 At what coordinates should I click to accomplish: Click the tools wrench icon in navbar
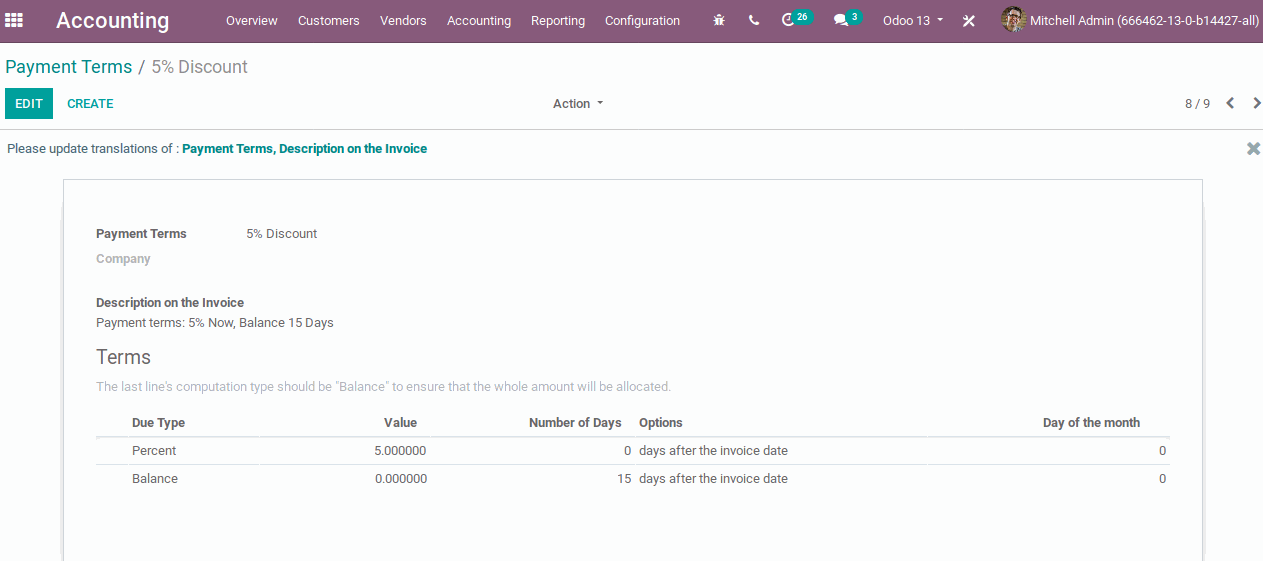[969, 21]
